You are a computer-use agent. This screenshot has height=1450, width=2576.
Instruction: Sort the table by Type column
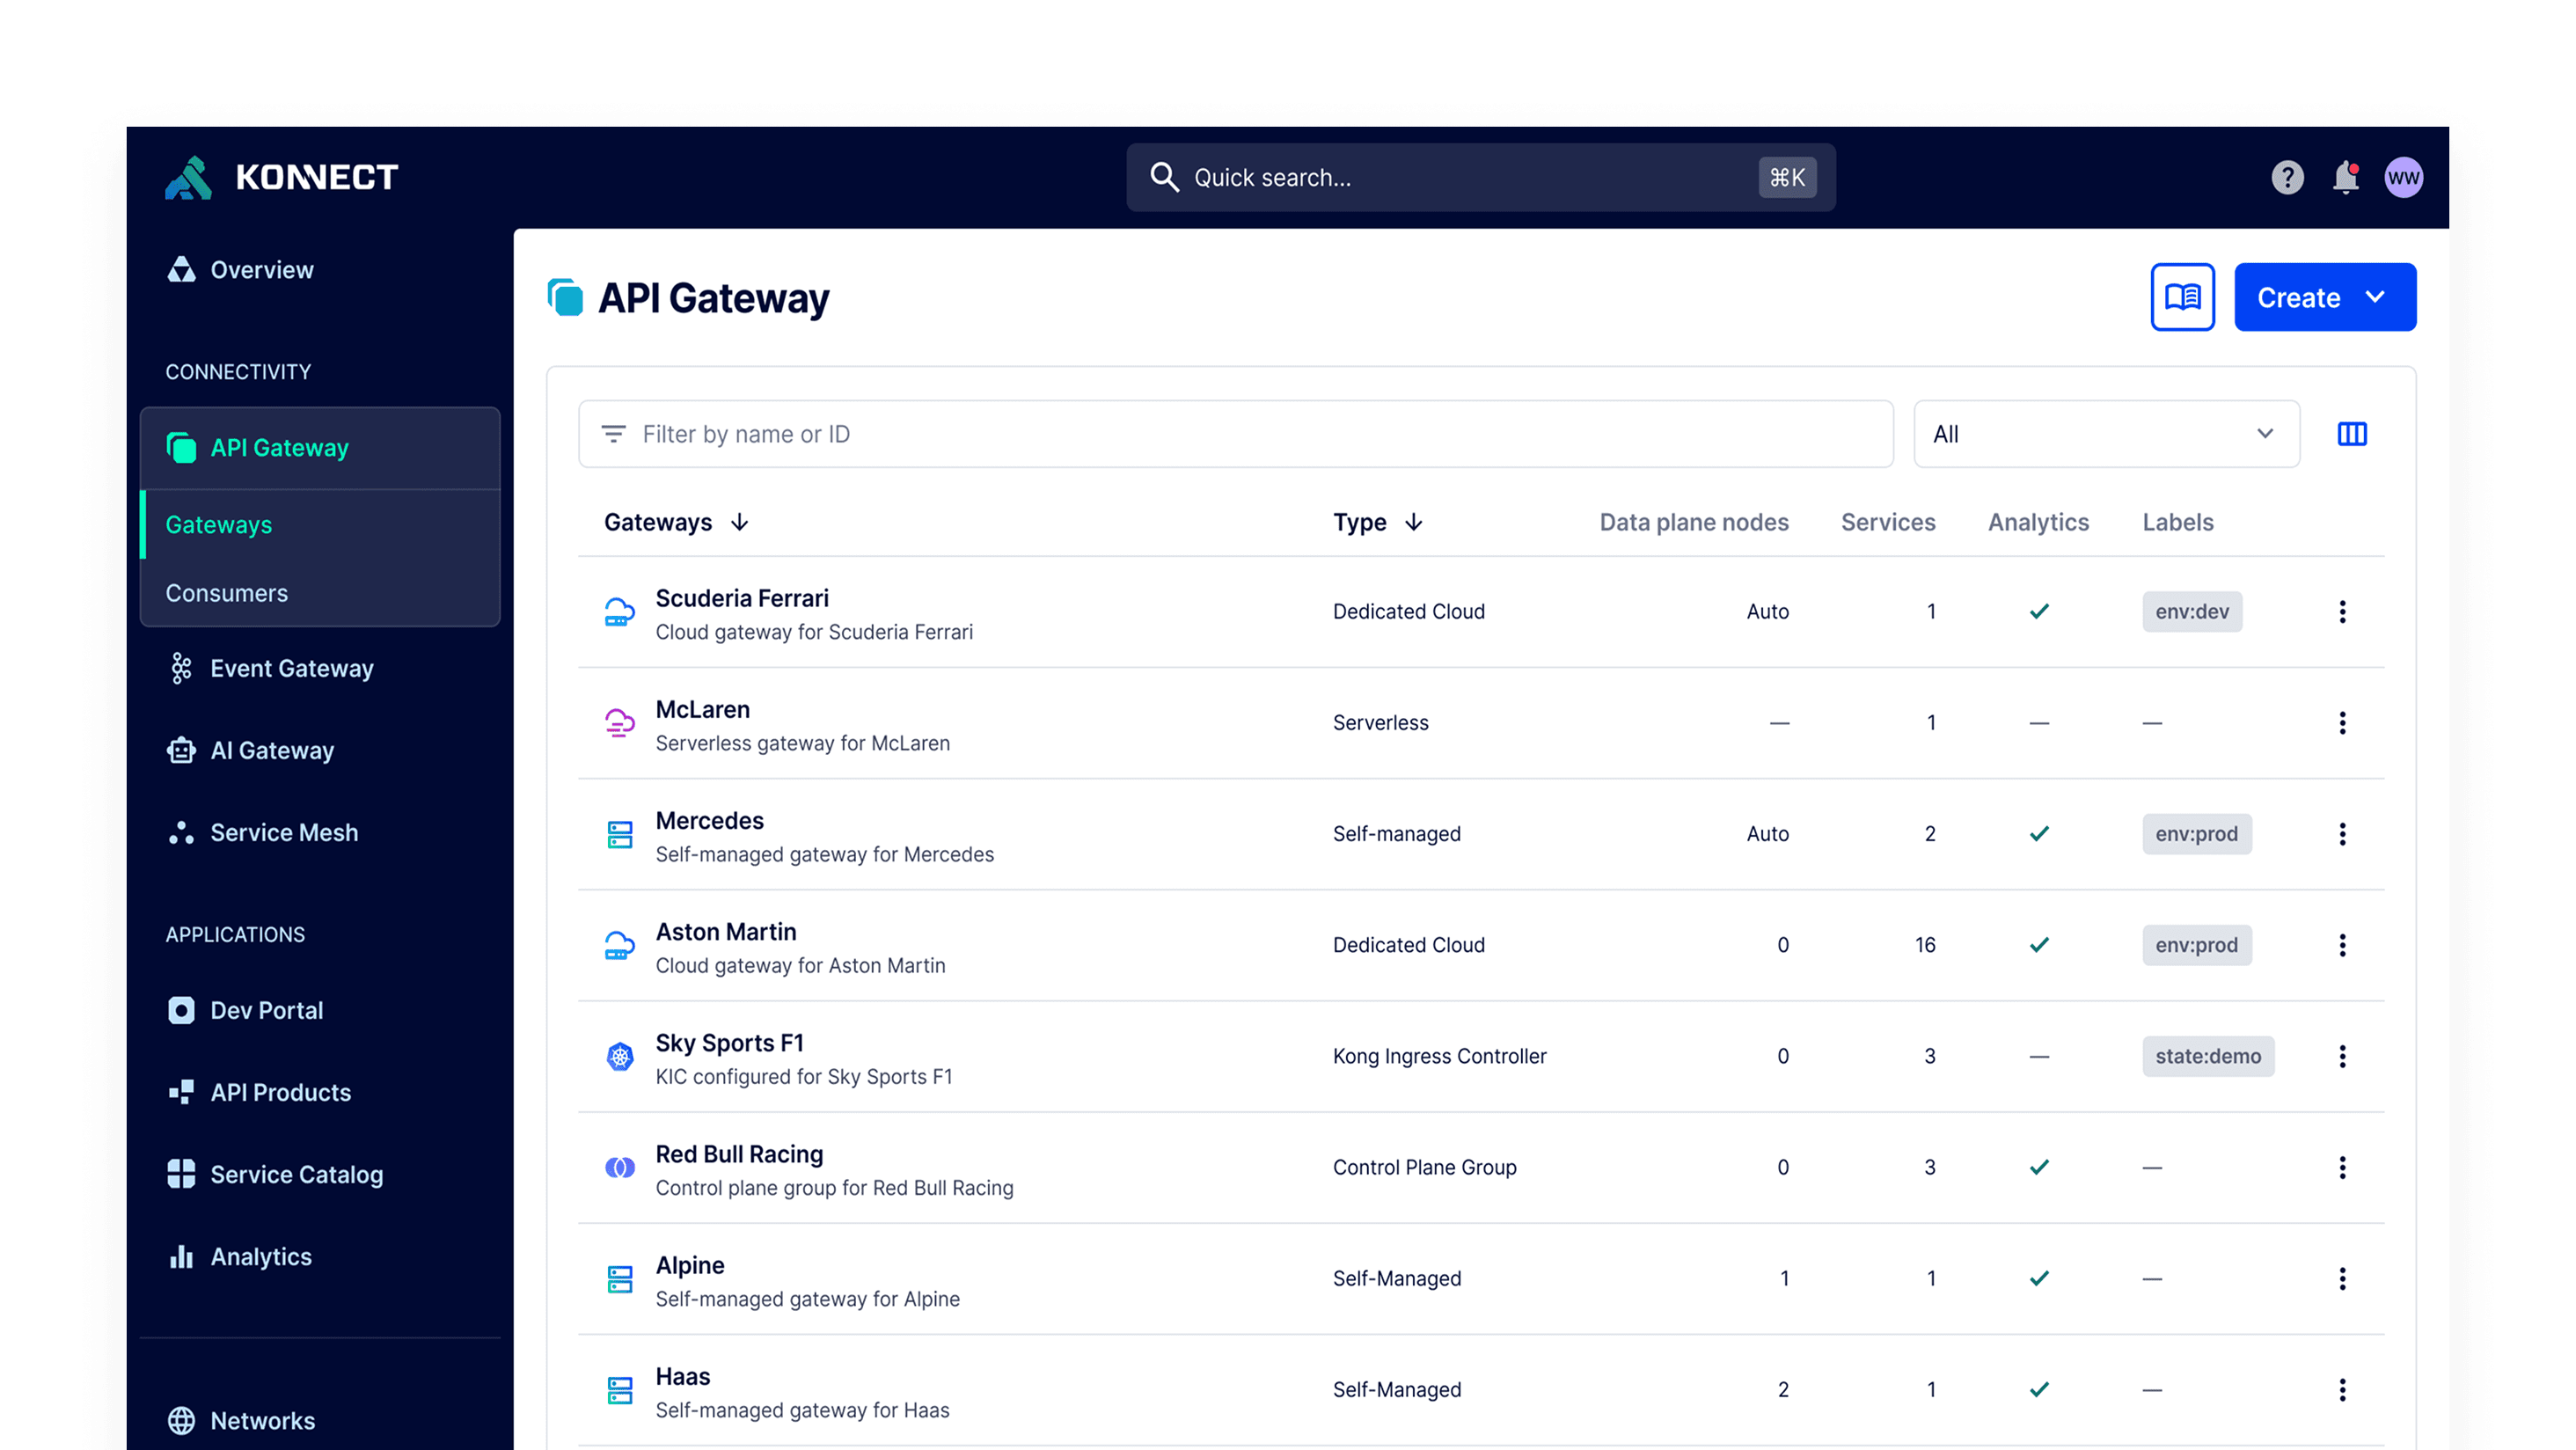tap(1377, 521)
